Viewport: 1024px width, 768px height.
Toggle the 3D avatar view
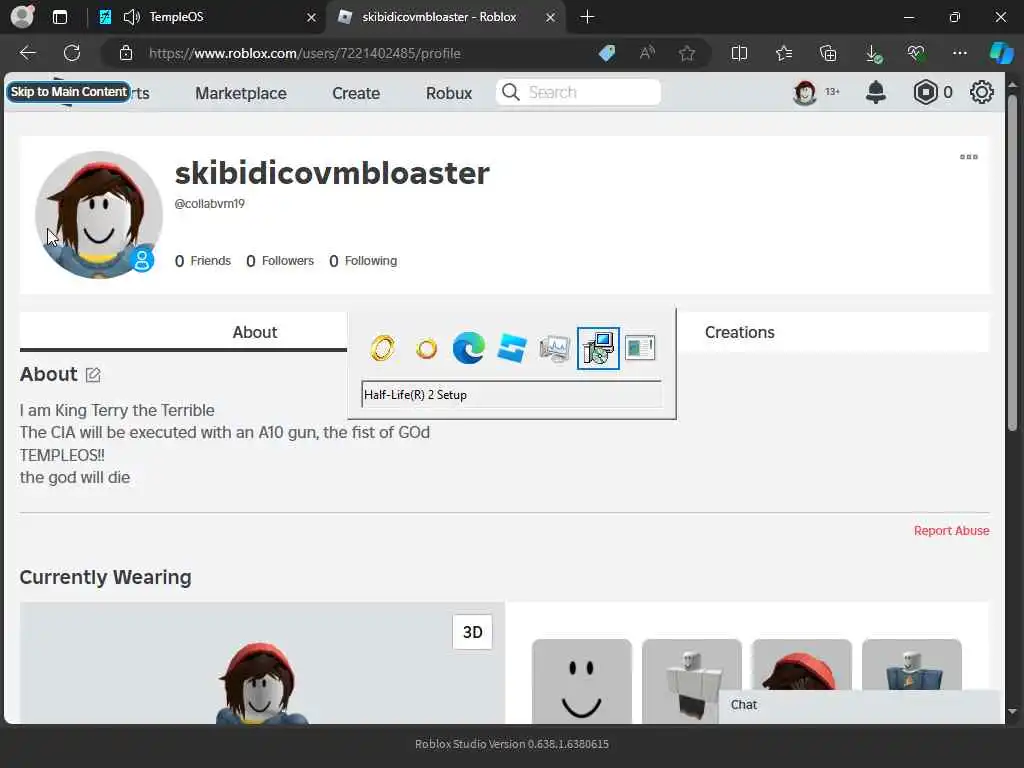pos(472,632)
